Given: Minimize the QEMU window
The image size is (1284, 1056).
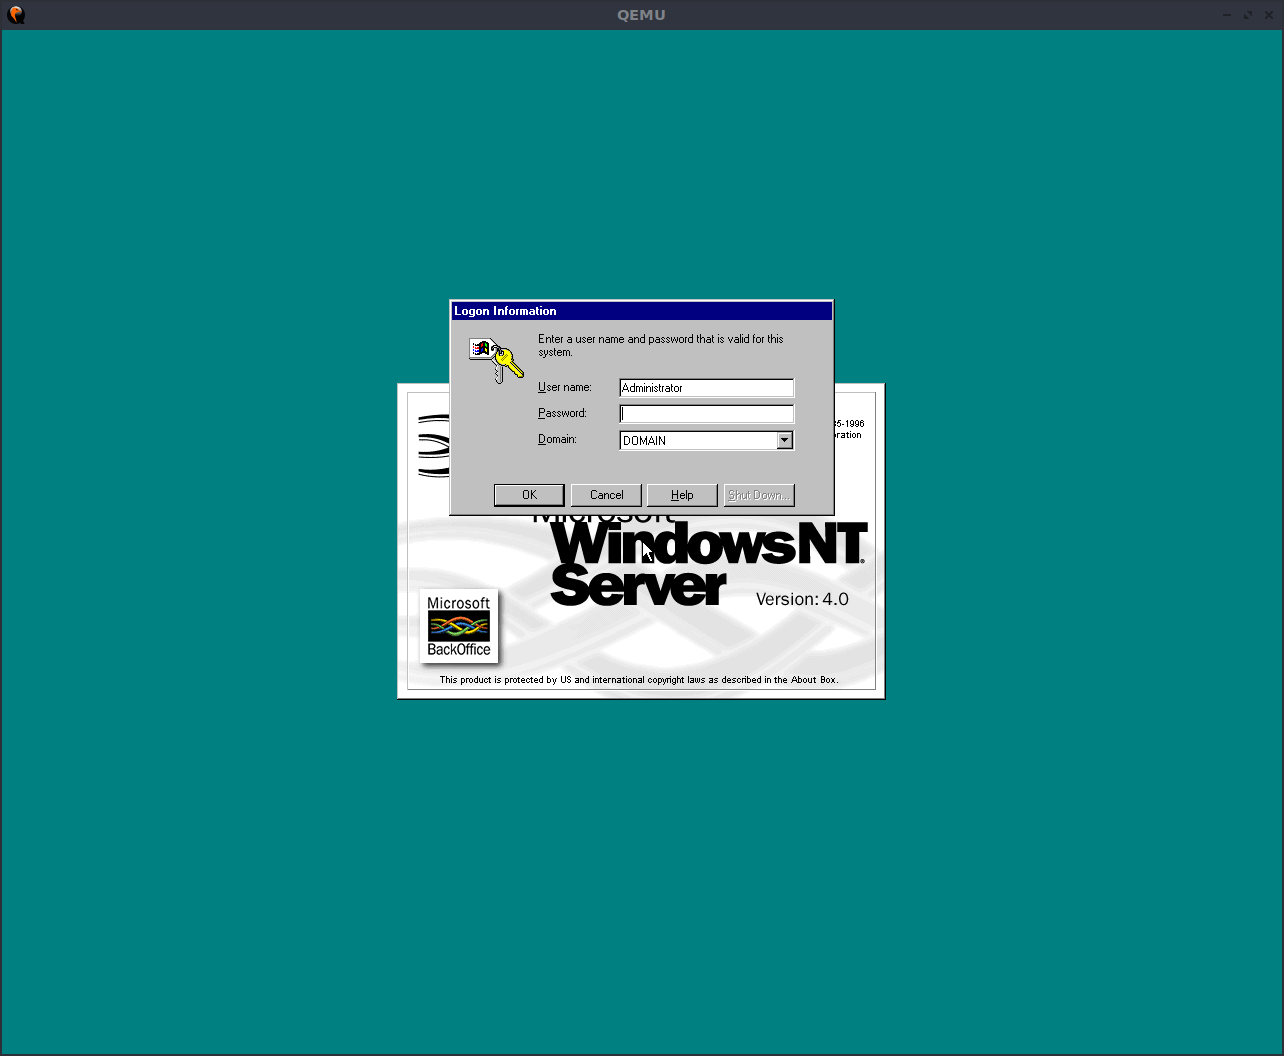Looking at the screenshot, I should (1227, 15).
